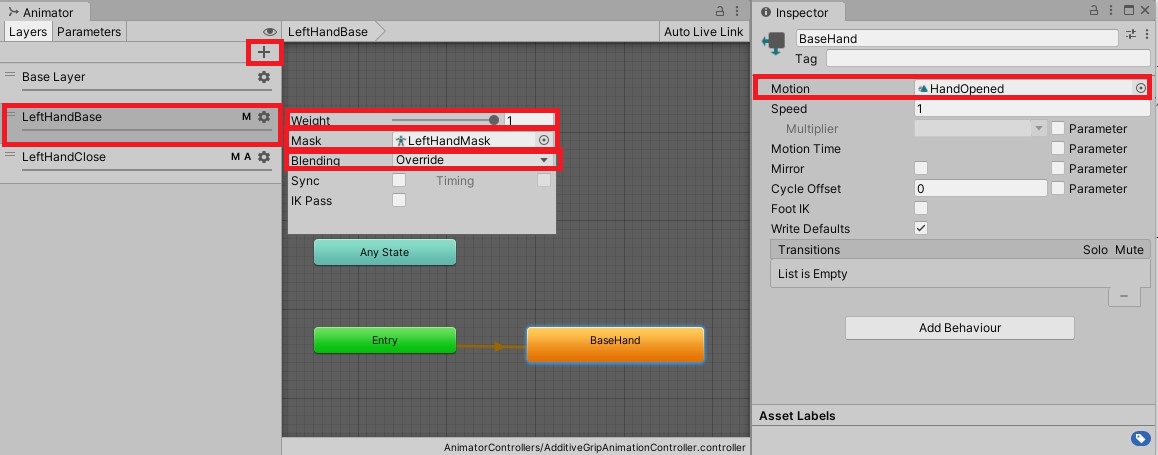Pick a motion clip with the object selector

(x=1141, y=88)
